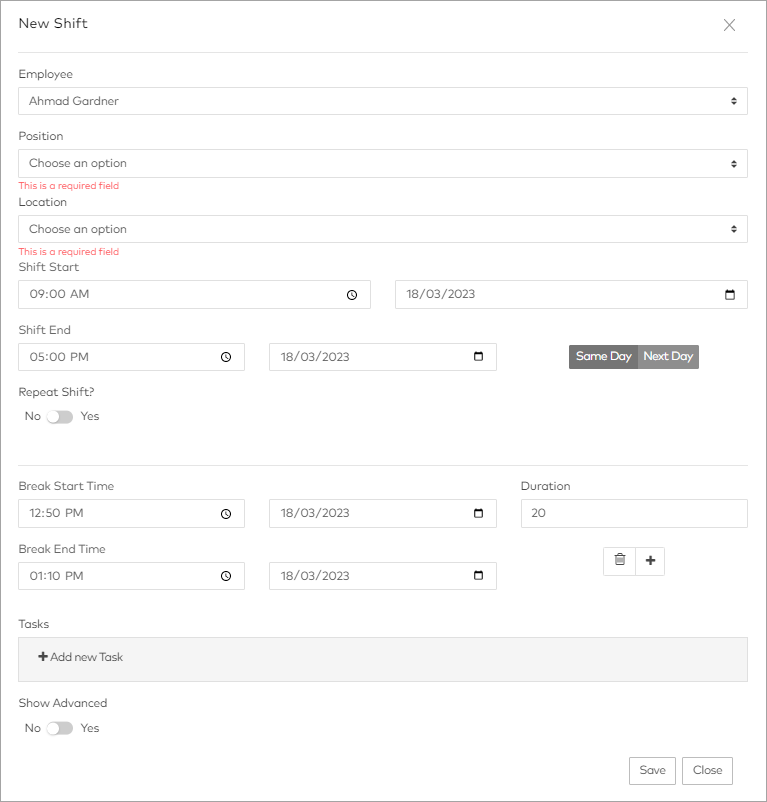Viewport: 767px width, 802px height.
Task: Enable the Show Advanced toggle
Action: coord(60,728)
